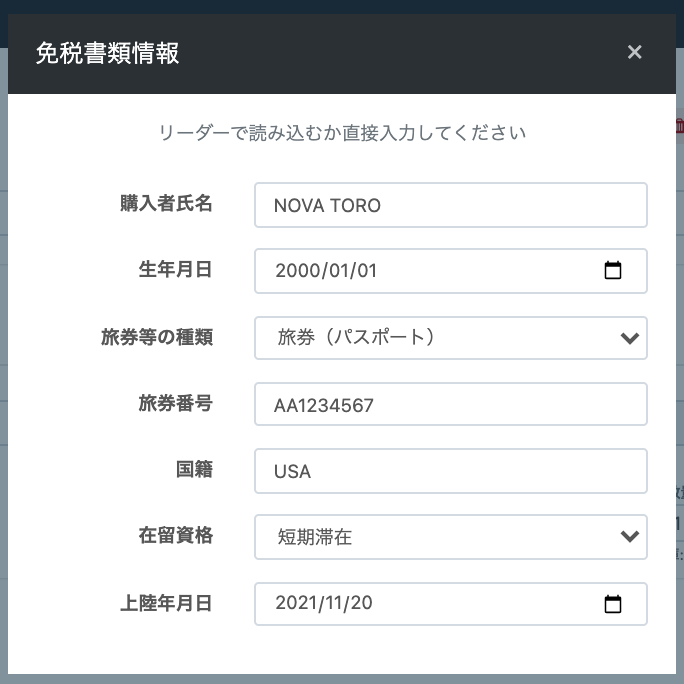Click the 国籍 label
The image size is (684, 684).
(194, 469)
